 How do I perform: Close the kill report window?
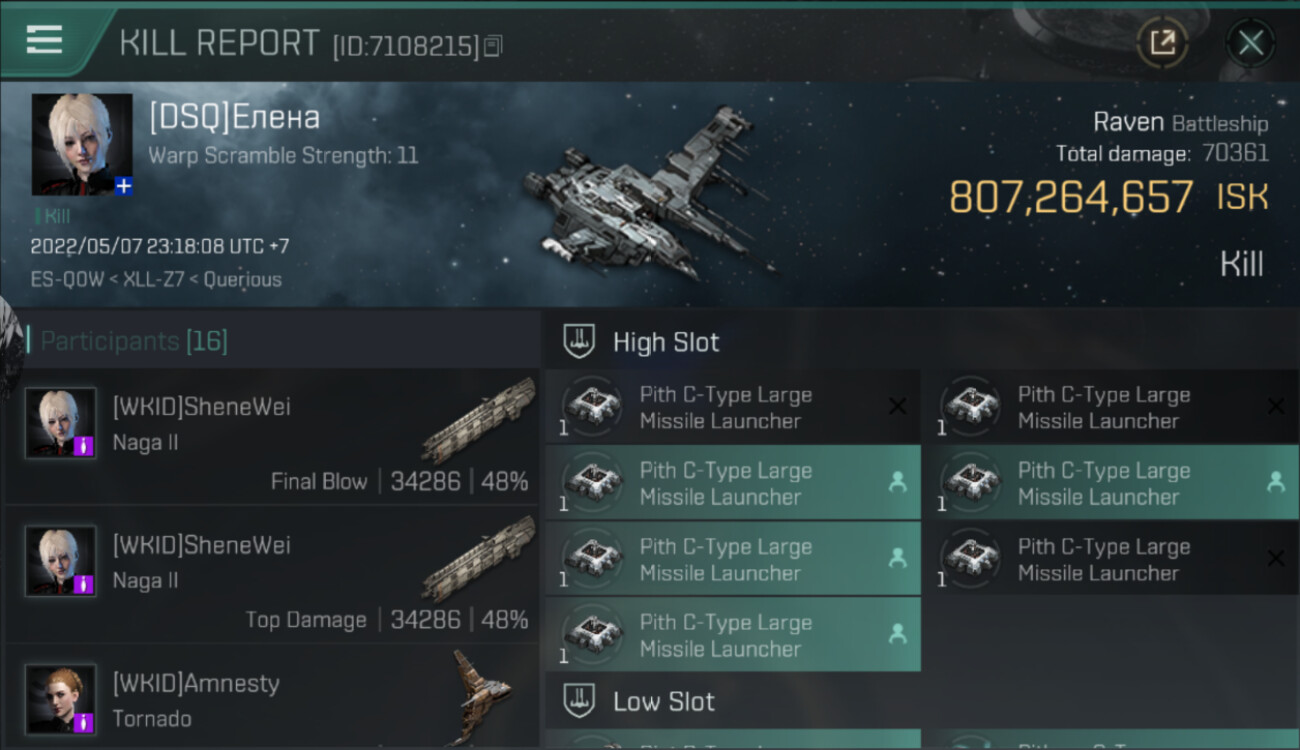[1250, 43]
